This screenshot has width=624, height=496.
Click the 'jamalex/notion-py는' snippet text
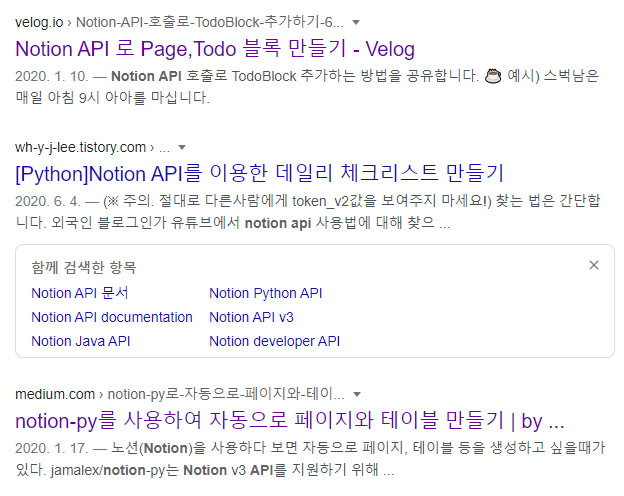tap(115, 470)
